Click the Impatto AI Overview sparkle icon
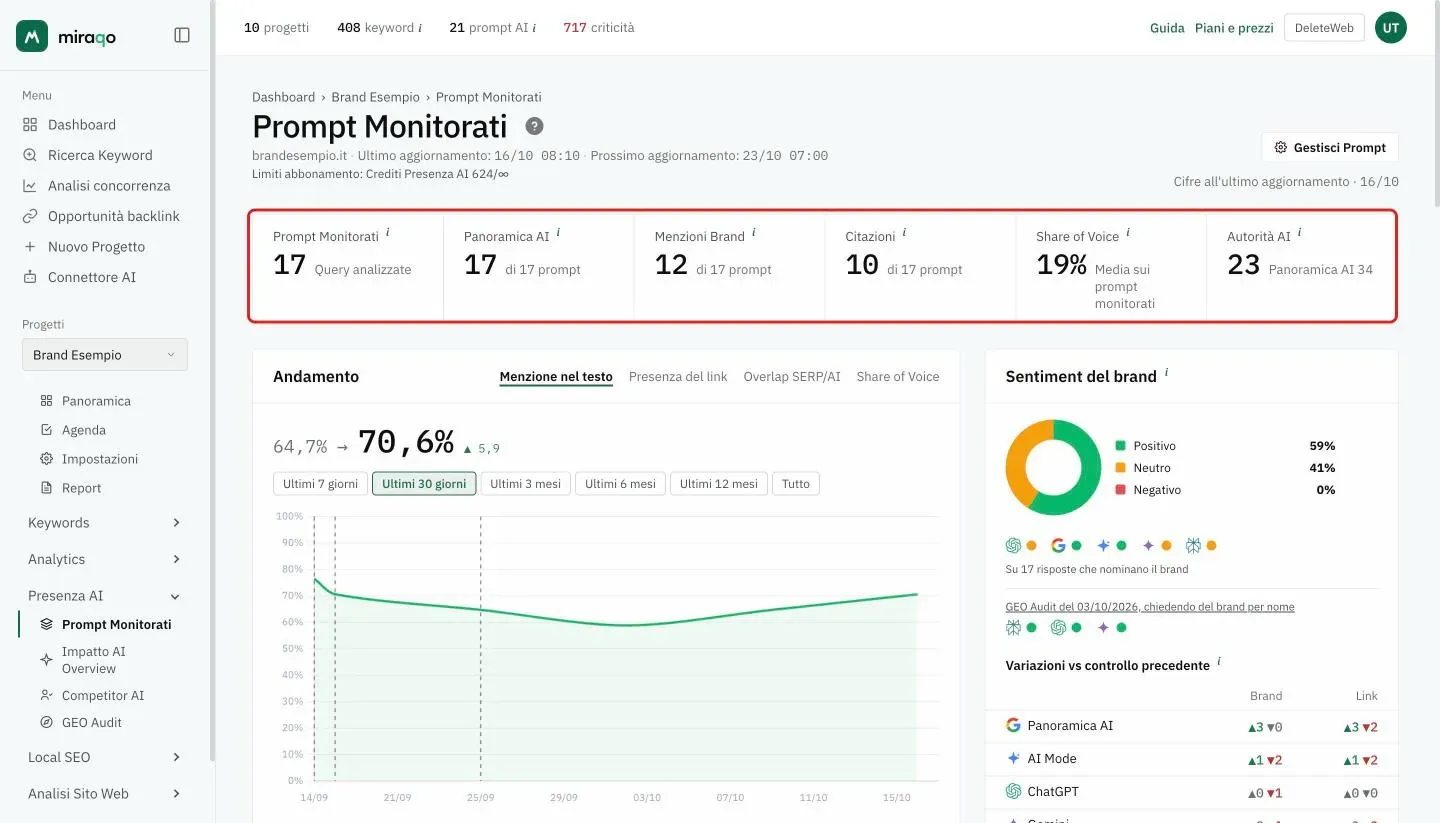1440x823 pixels. click(x=46, y=660)
